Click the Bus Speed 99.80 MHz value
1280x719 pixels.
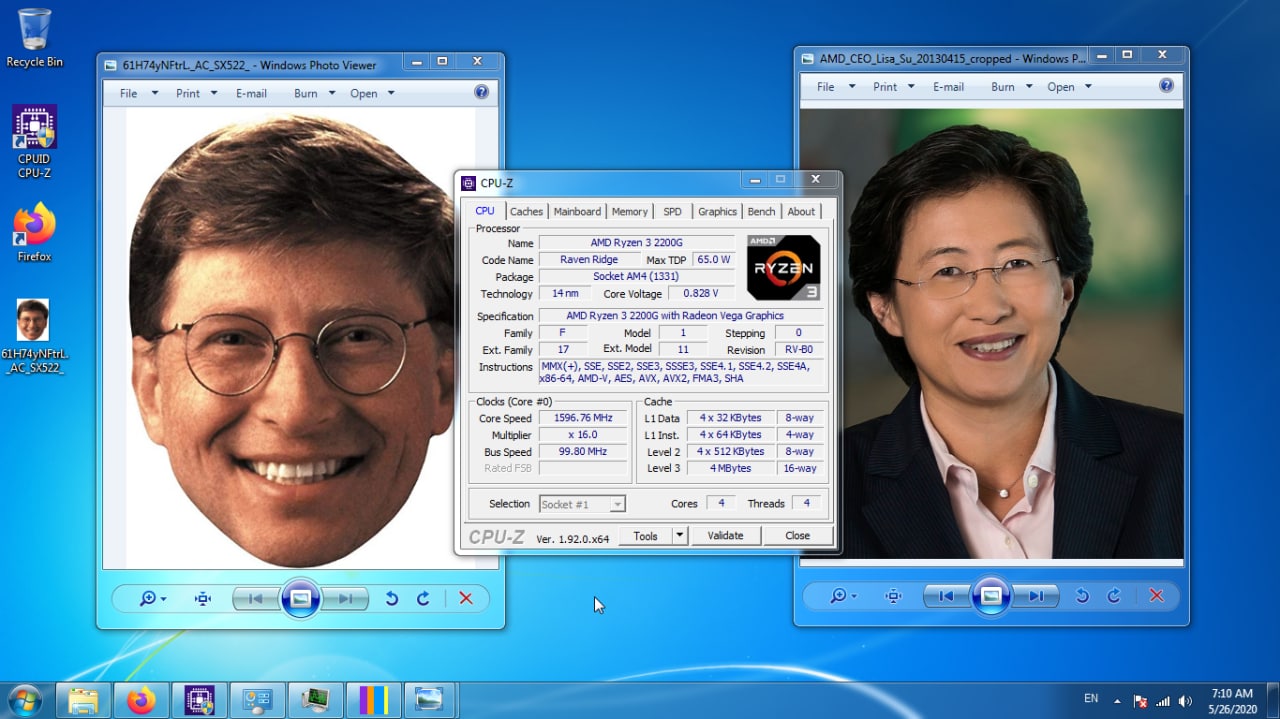point(583,452)
